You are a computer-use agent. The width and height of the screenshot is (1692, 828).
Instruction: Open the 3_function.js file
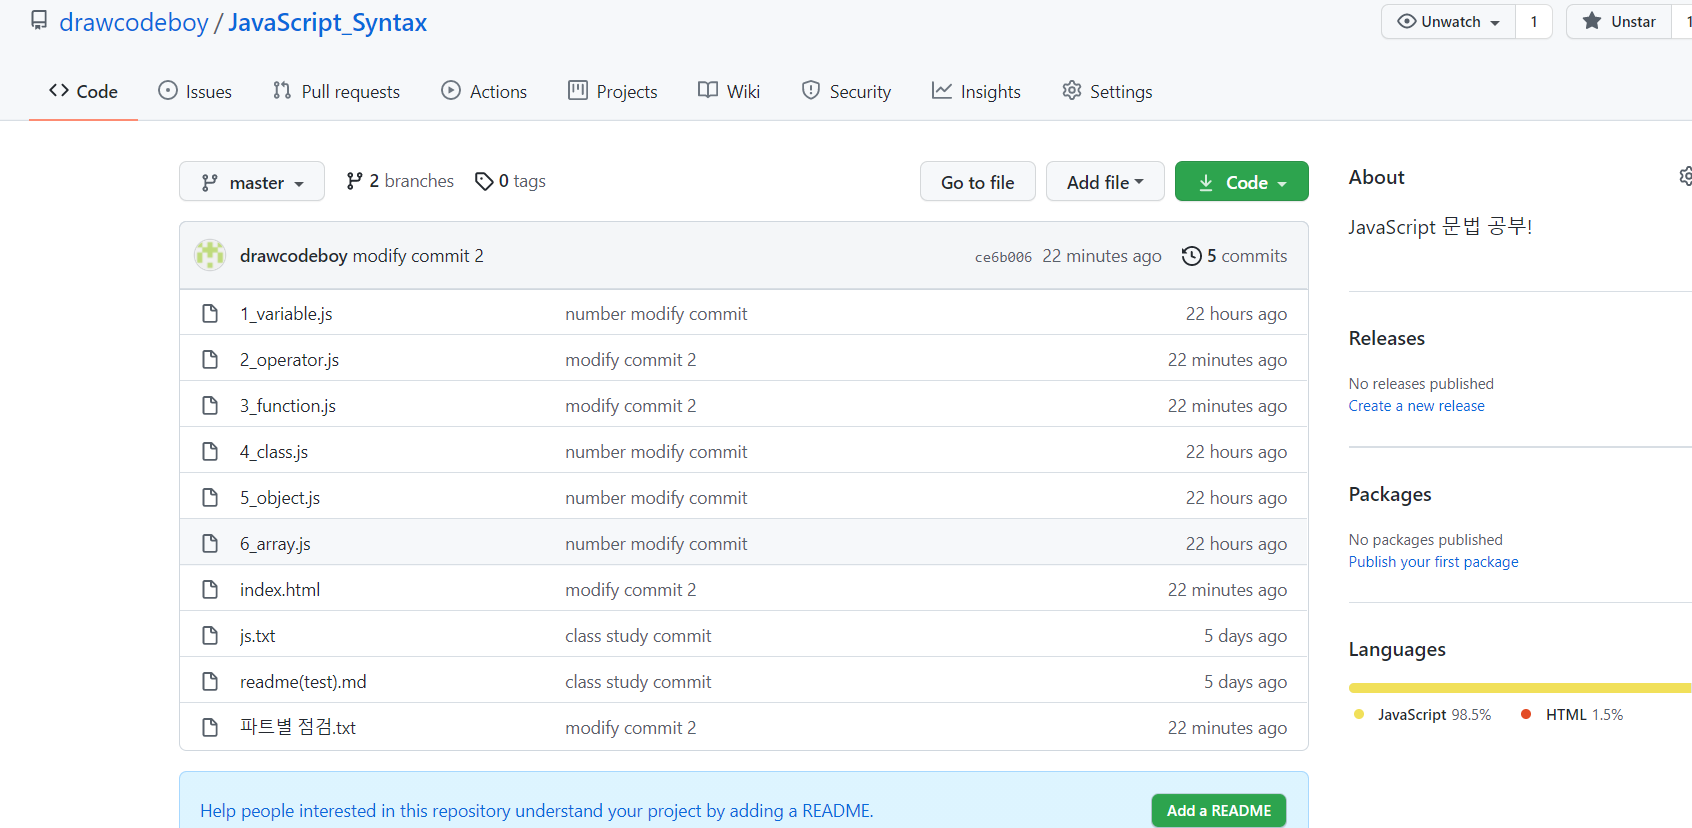[288, 406]
